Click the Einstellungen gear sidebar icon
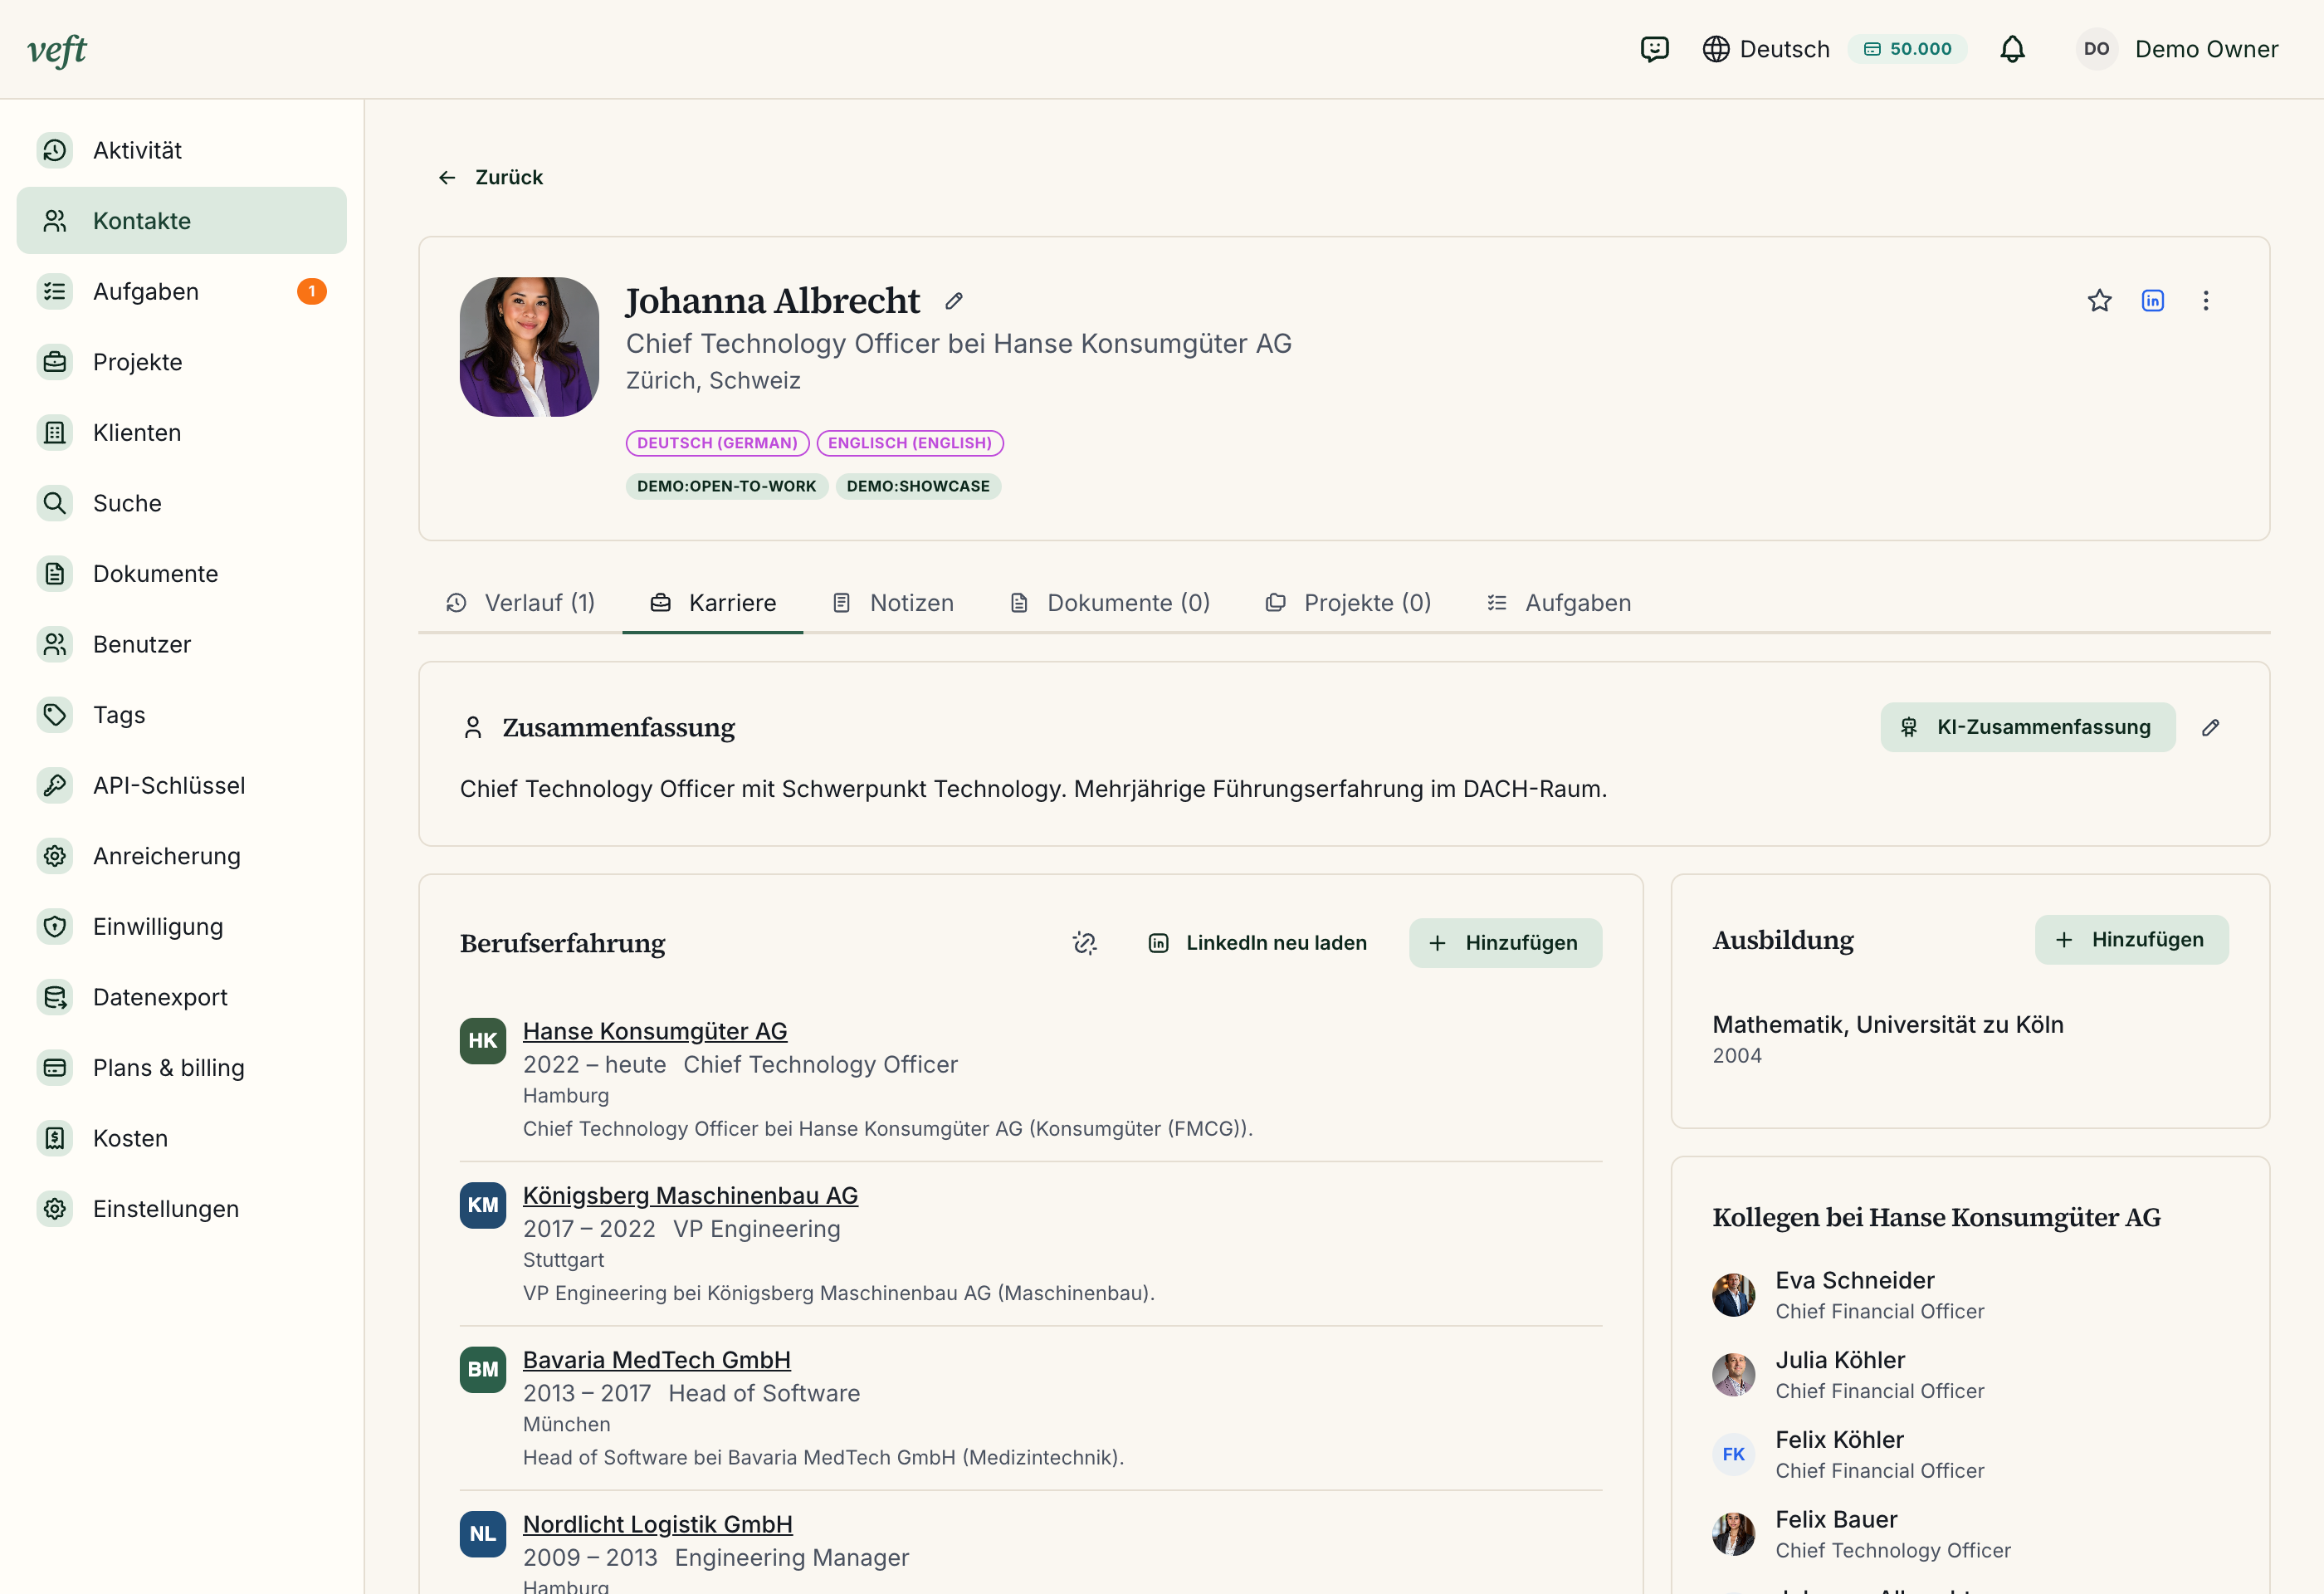2324x1594 pixels. coord(55,1209)
